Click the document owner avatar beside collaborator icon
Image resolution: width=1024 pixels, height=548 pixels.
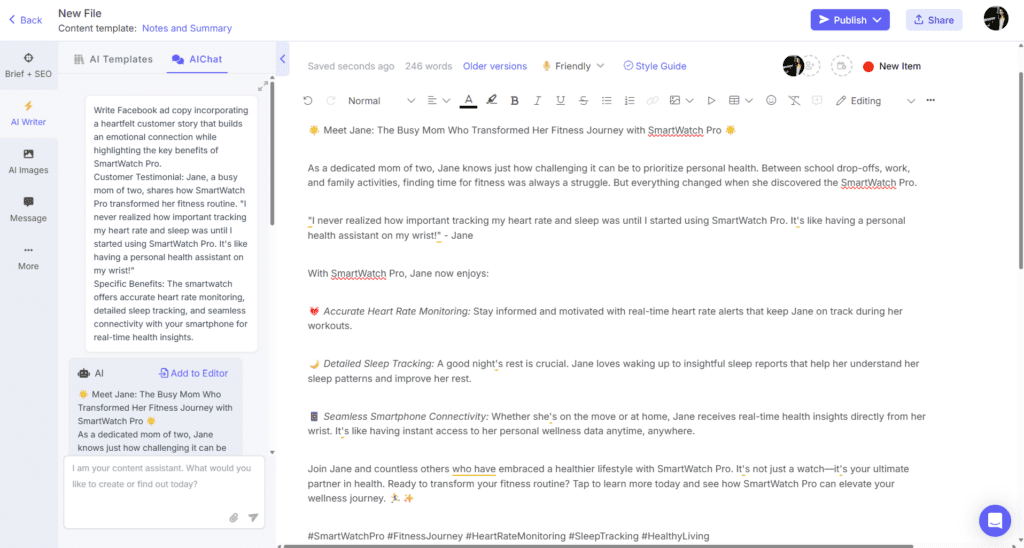[x=793, y=66]
